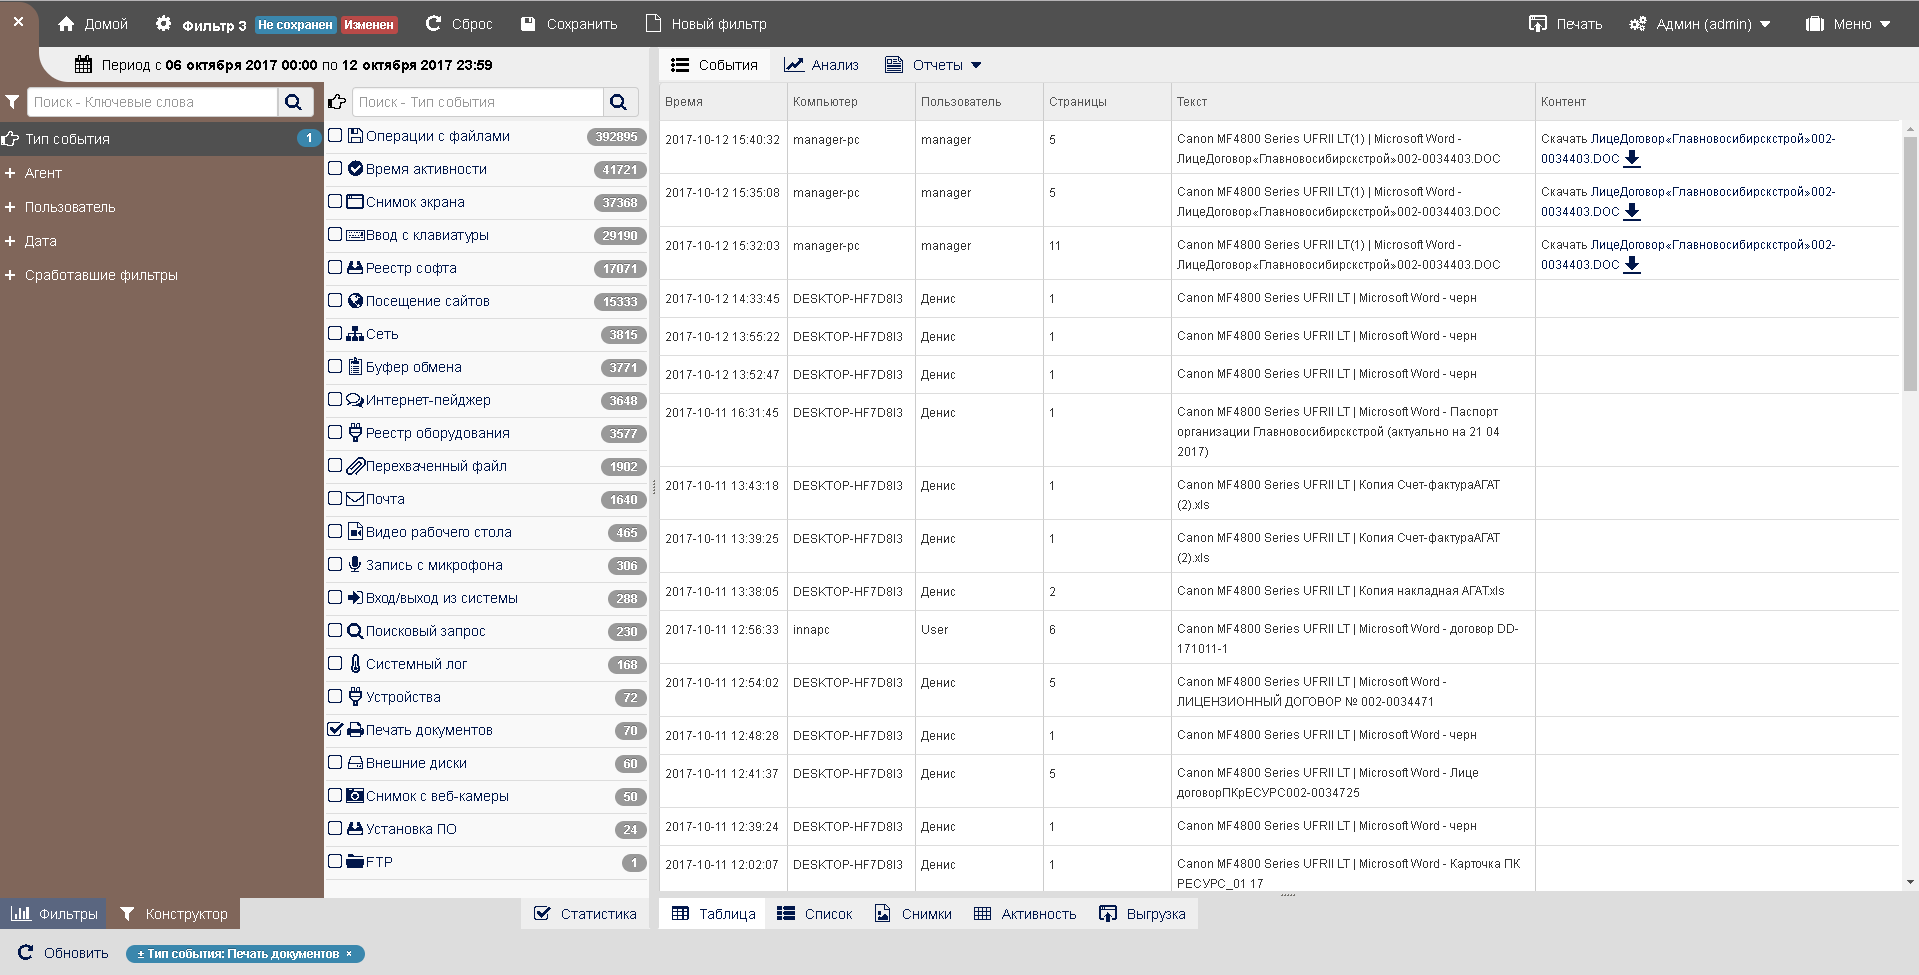Run the event type search magnifier

point(619,102)
